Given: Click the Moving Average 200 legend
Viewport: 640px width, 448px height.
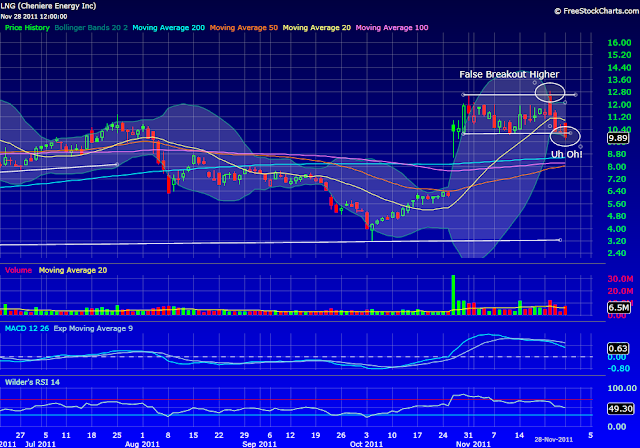Looking at the screenshot, I should coord(169,28).
